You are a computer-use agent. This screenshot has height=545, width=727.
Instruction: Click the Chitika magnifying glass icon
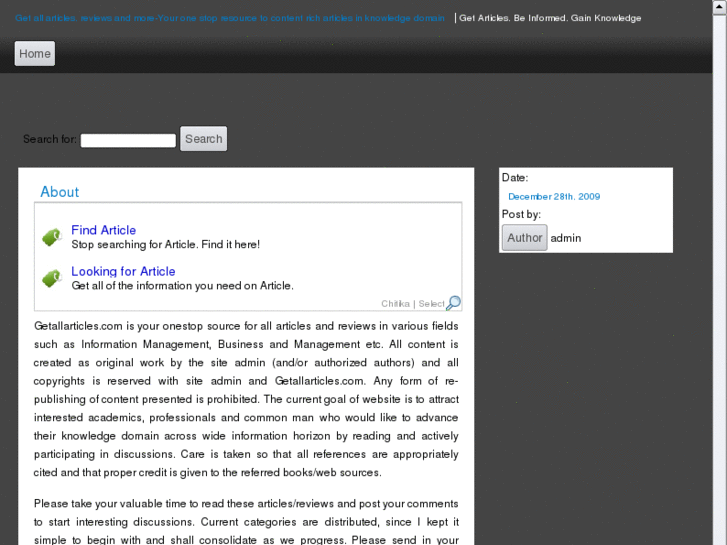[x=453, y=303]
